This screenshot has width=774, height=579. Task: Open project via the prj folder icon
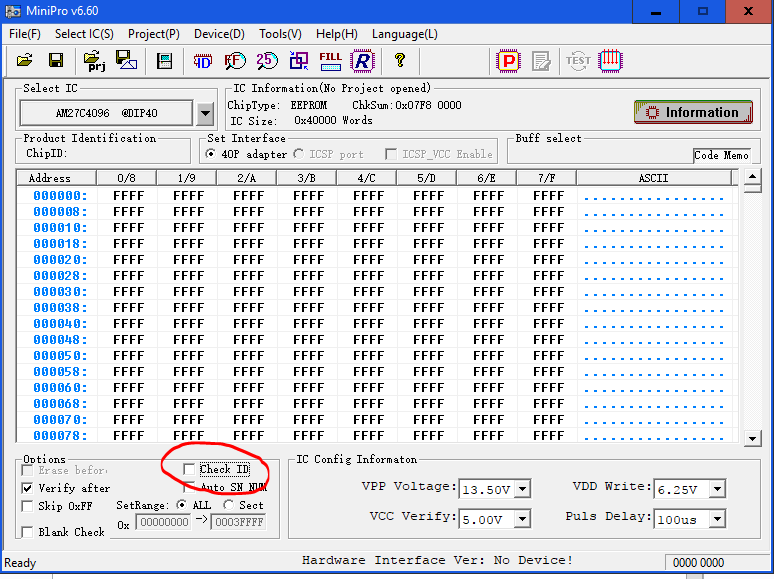[x=94, y=61]
